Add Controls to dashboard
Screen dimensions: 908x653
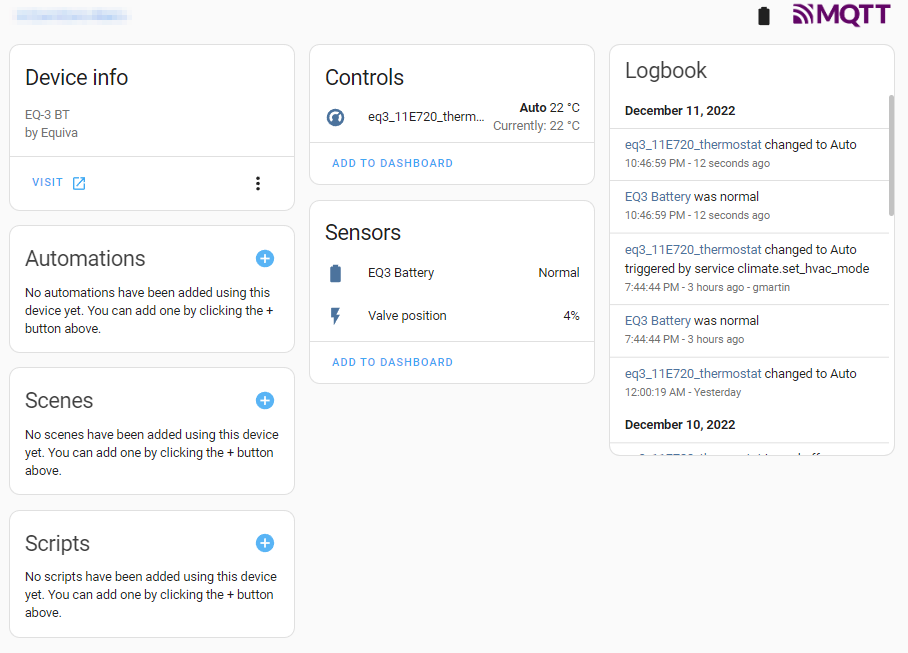click(392, 163)
